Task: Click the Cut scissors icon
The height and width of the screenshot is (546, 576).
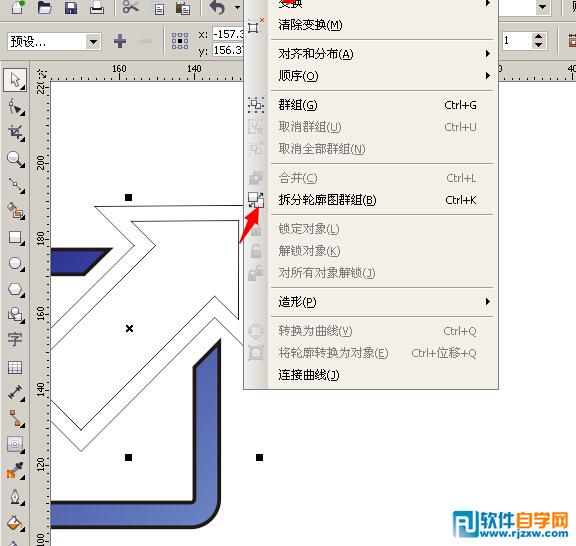Action: (x=130, y=7)
